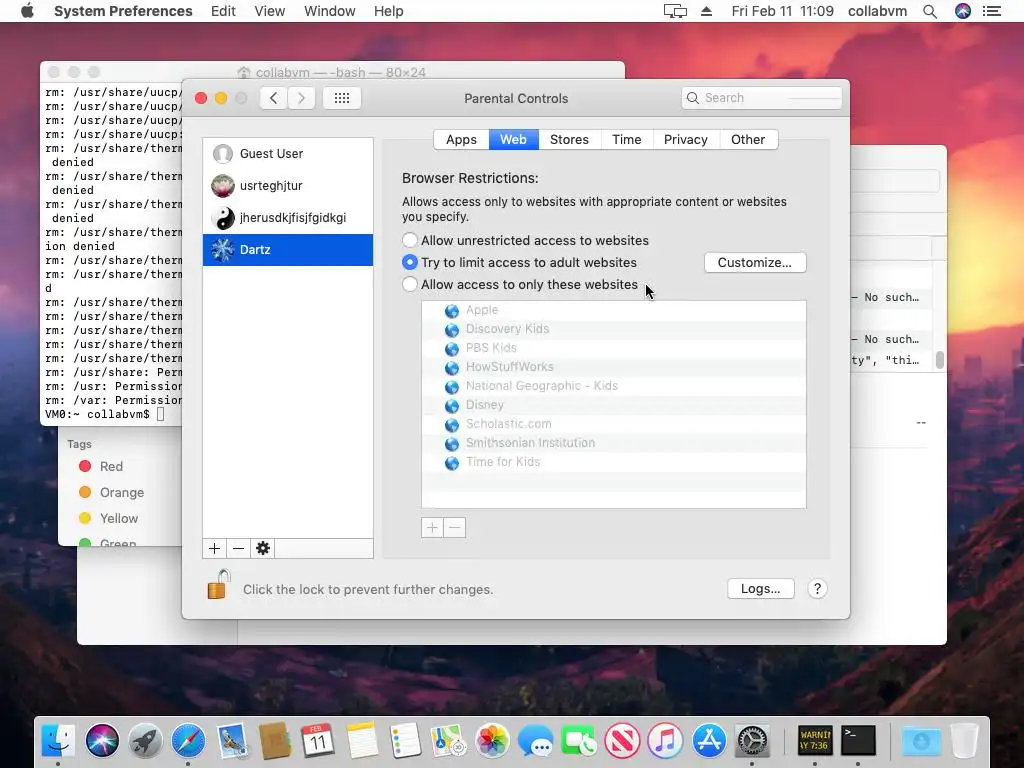Select Allow unrestricted access to websites
Viewport: 1024px width, 768px height.
click(x=409, y=240)
